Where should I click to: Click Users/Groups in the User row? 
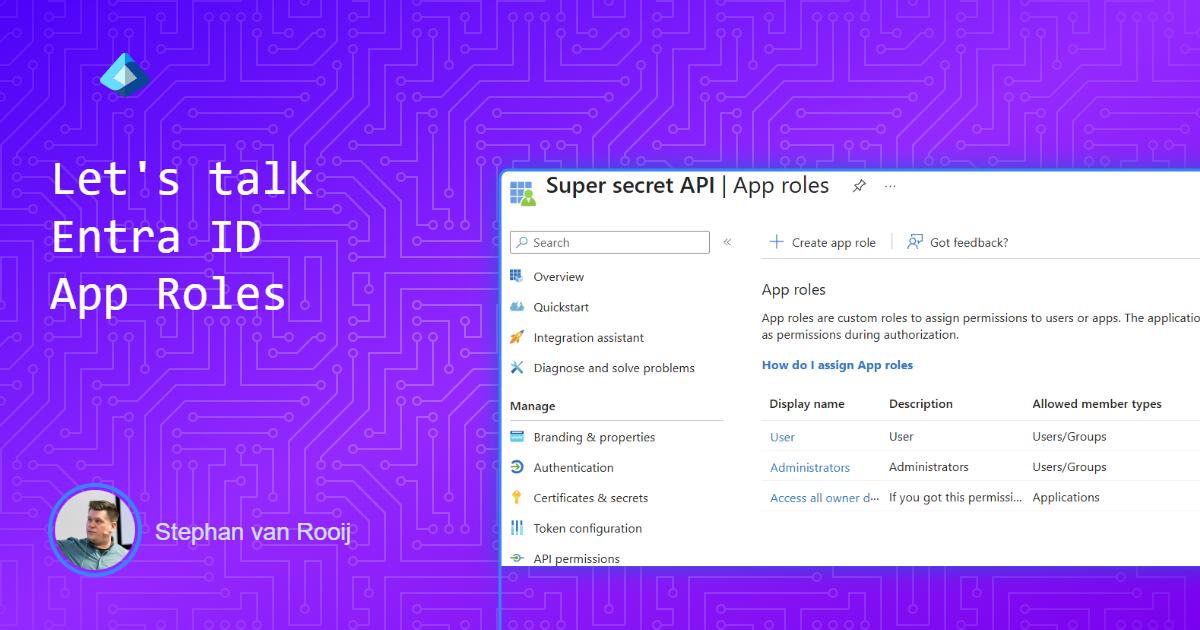[1070, 436]
